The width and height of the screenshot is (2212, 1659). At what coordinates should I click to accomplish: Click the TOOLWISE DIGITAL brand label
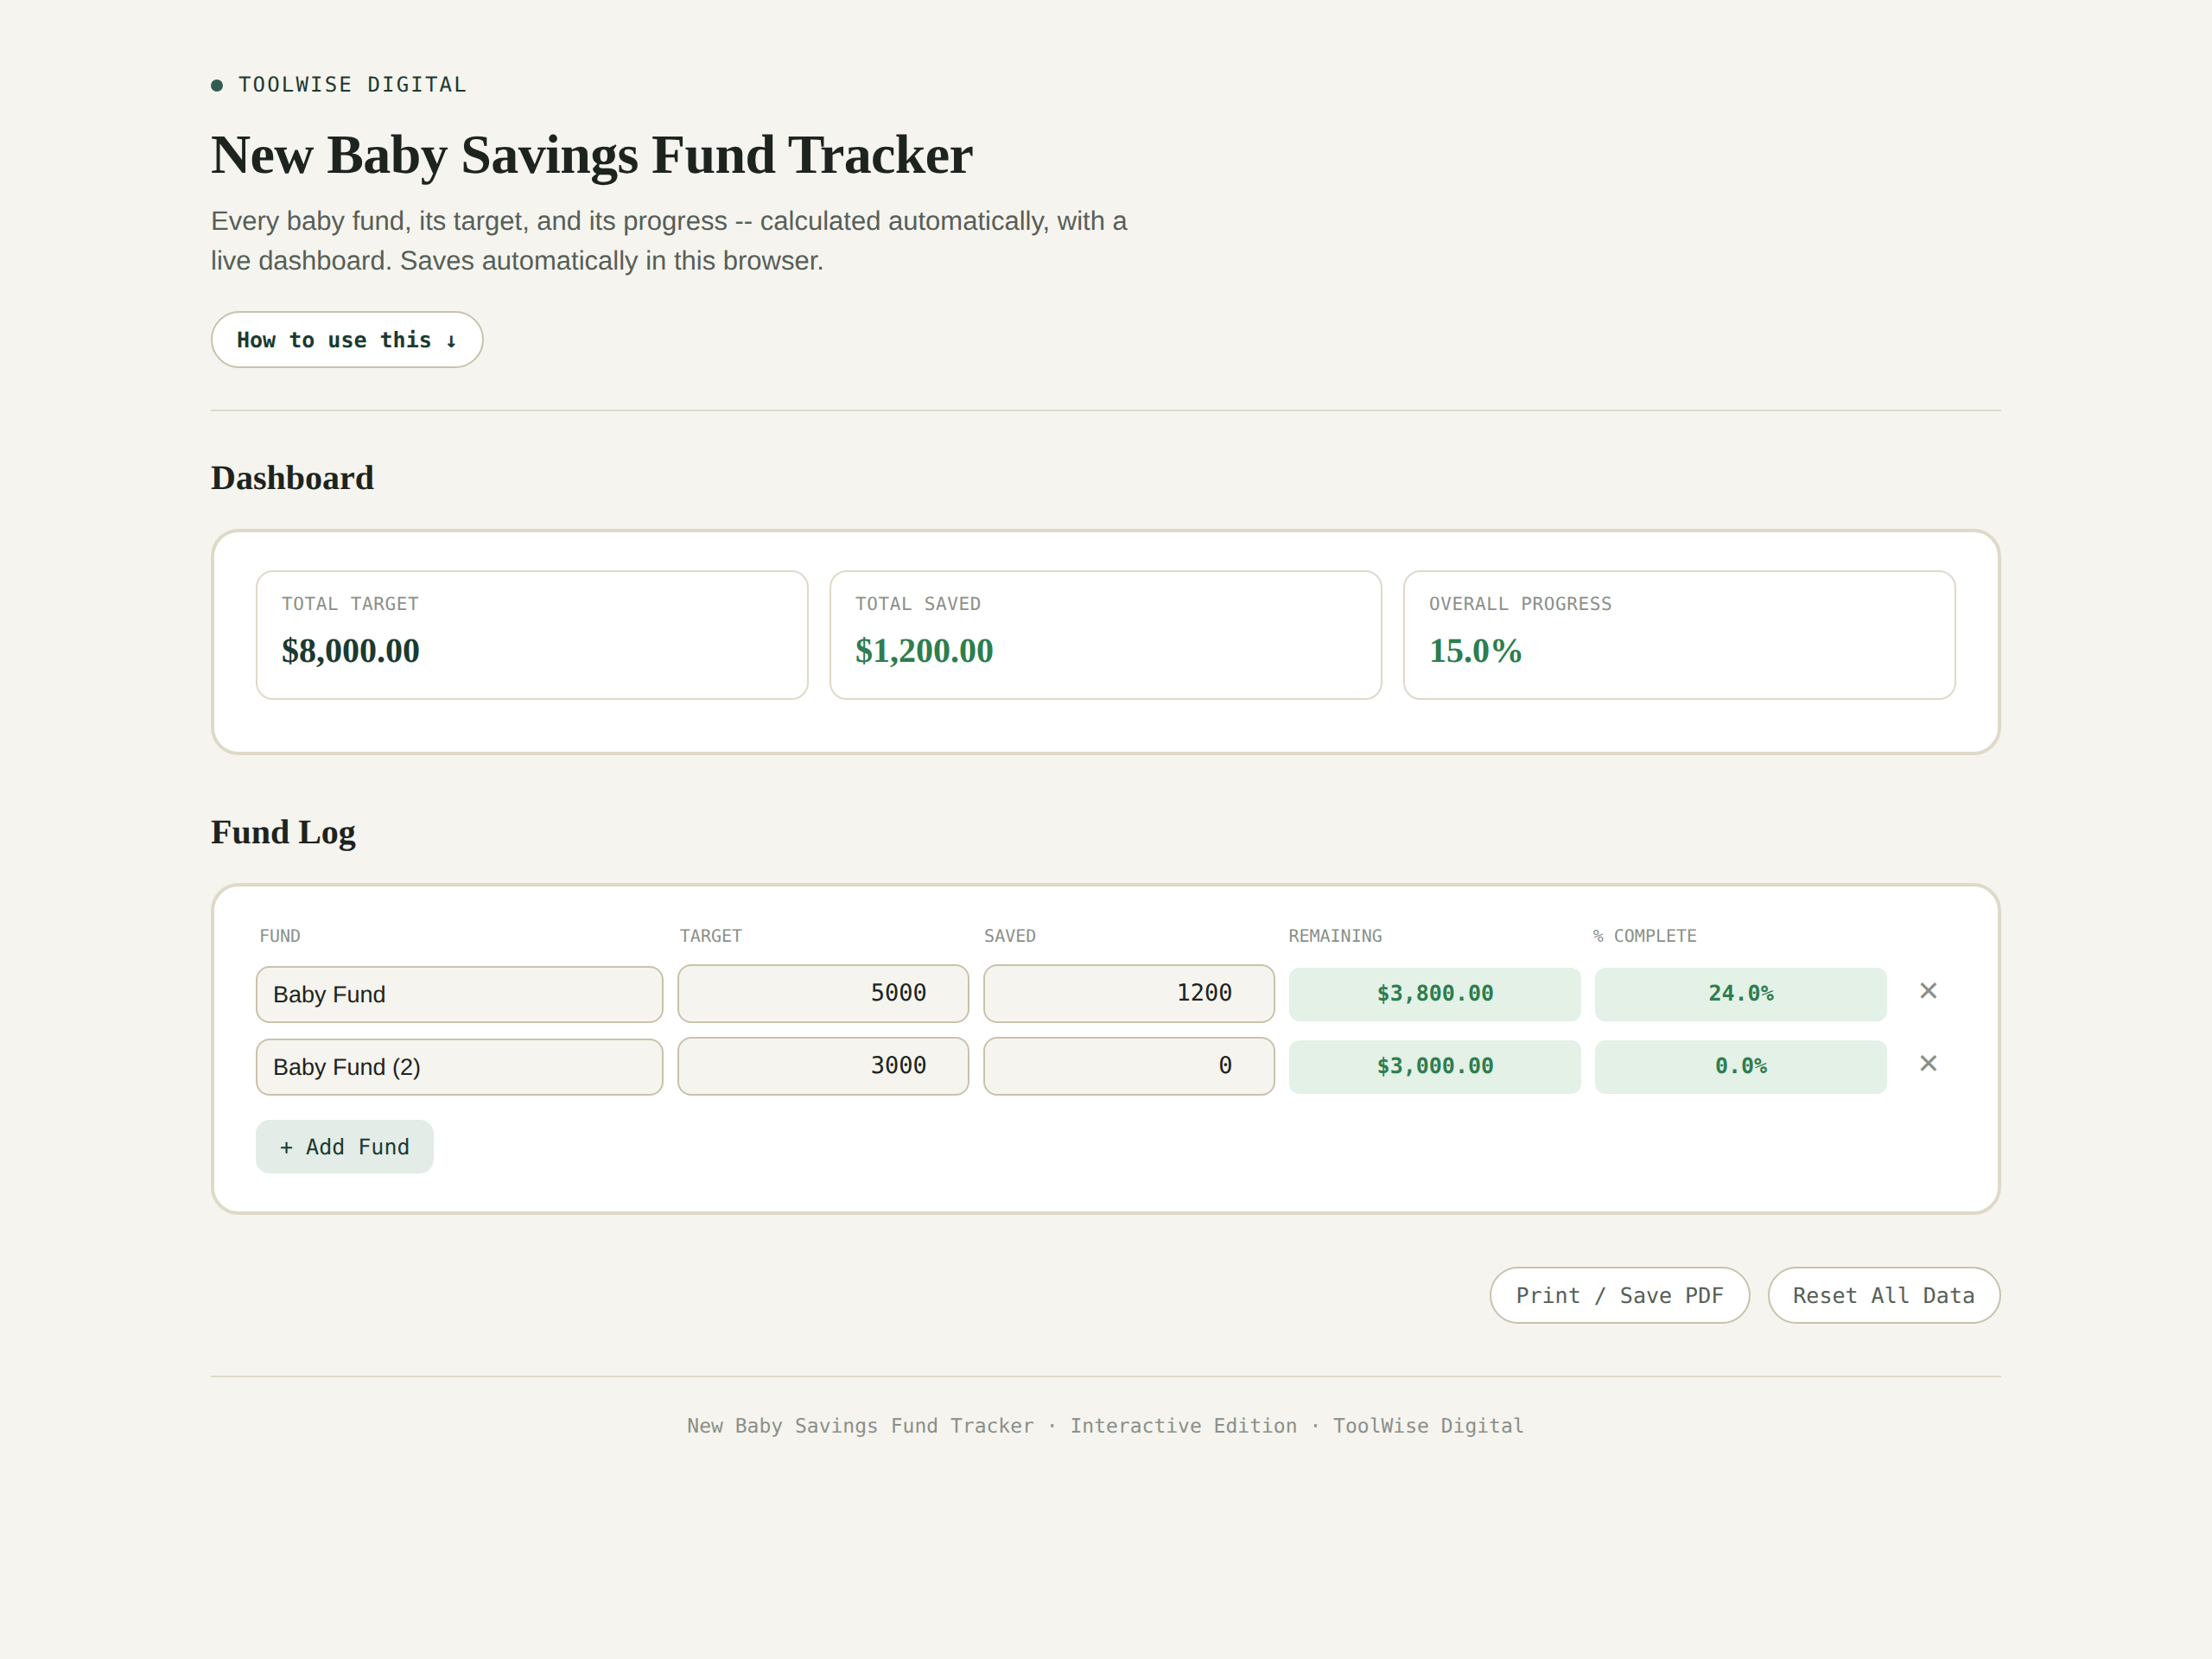tap(352, 85)
